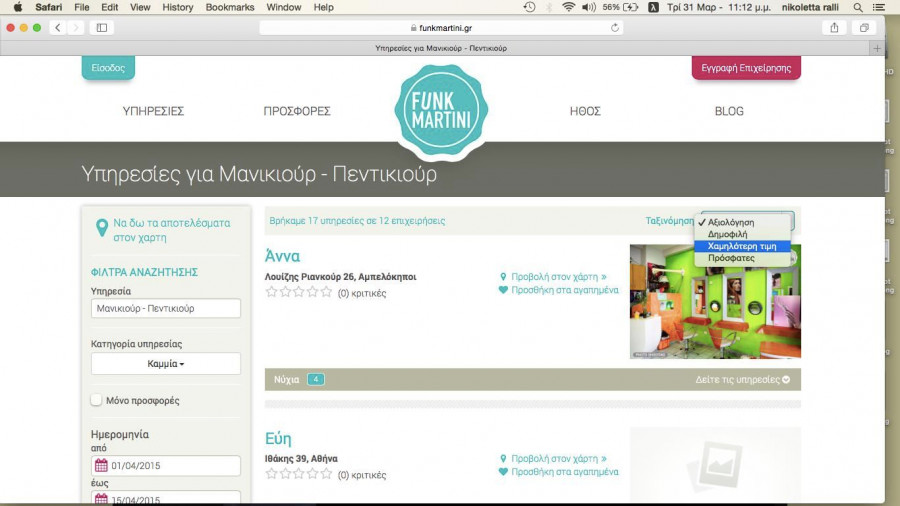
Task: Enable the Μόνο προσφορές checkbox
Action: (97, 400)
